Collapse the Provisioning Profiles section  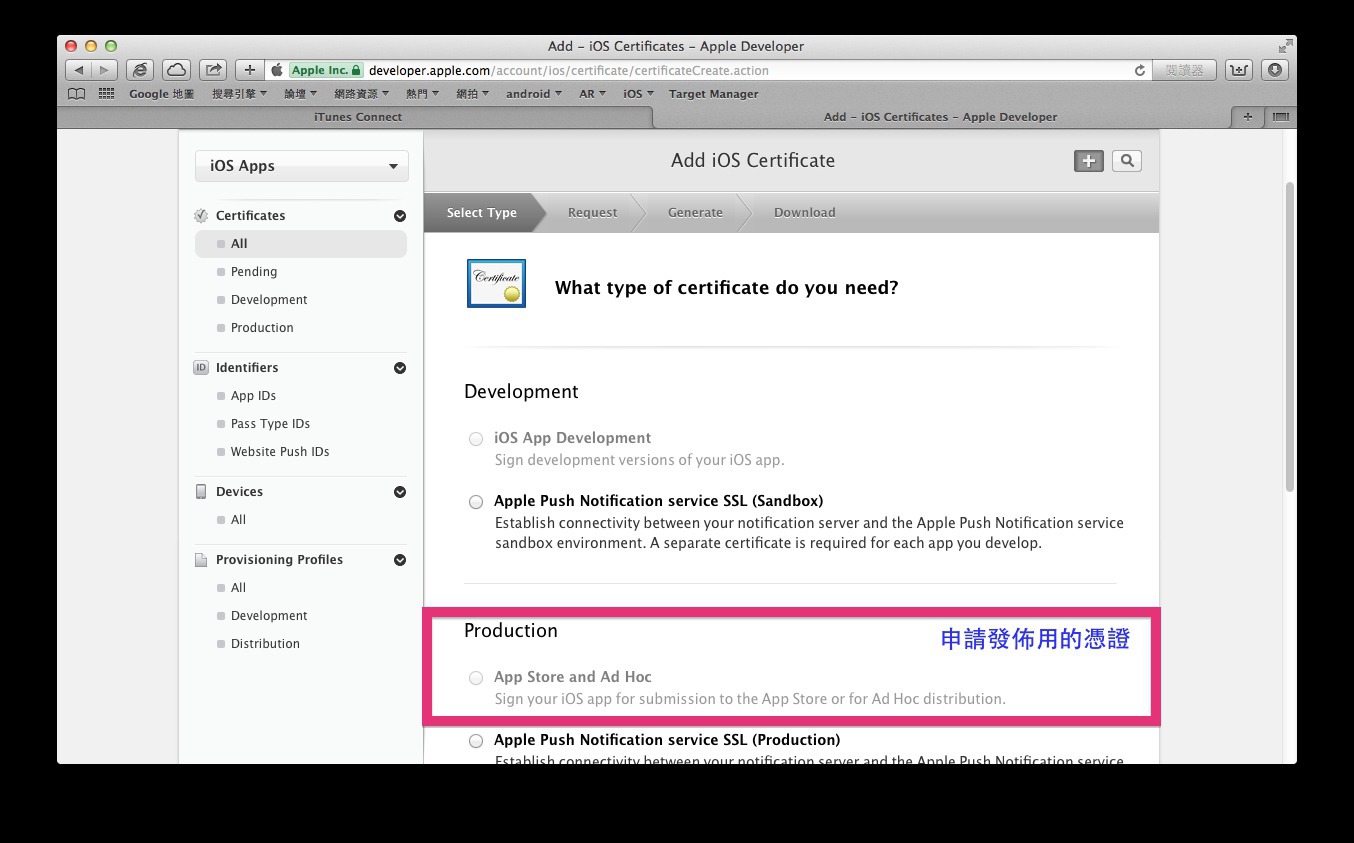[400, 560]
